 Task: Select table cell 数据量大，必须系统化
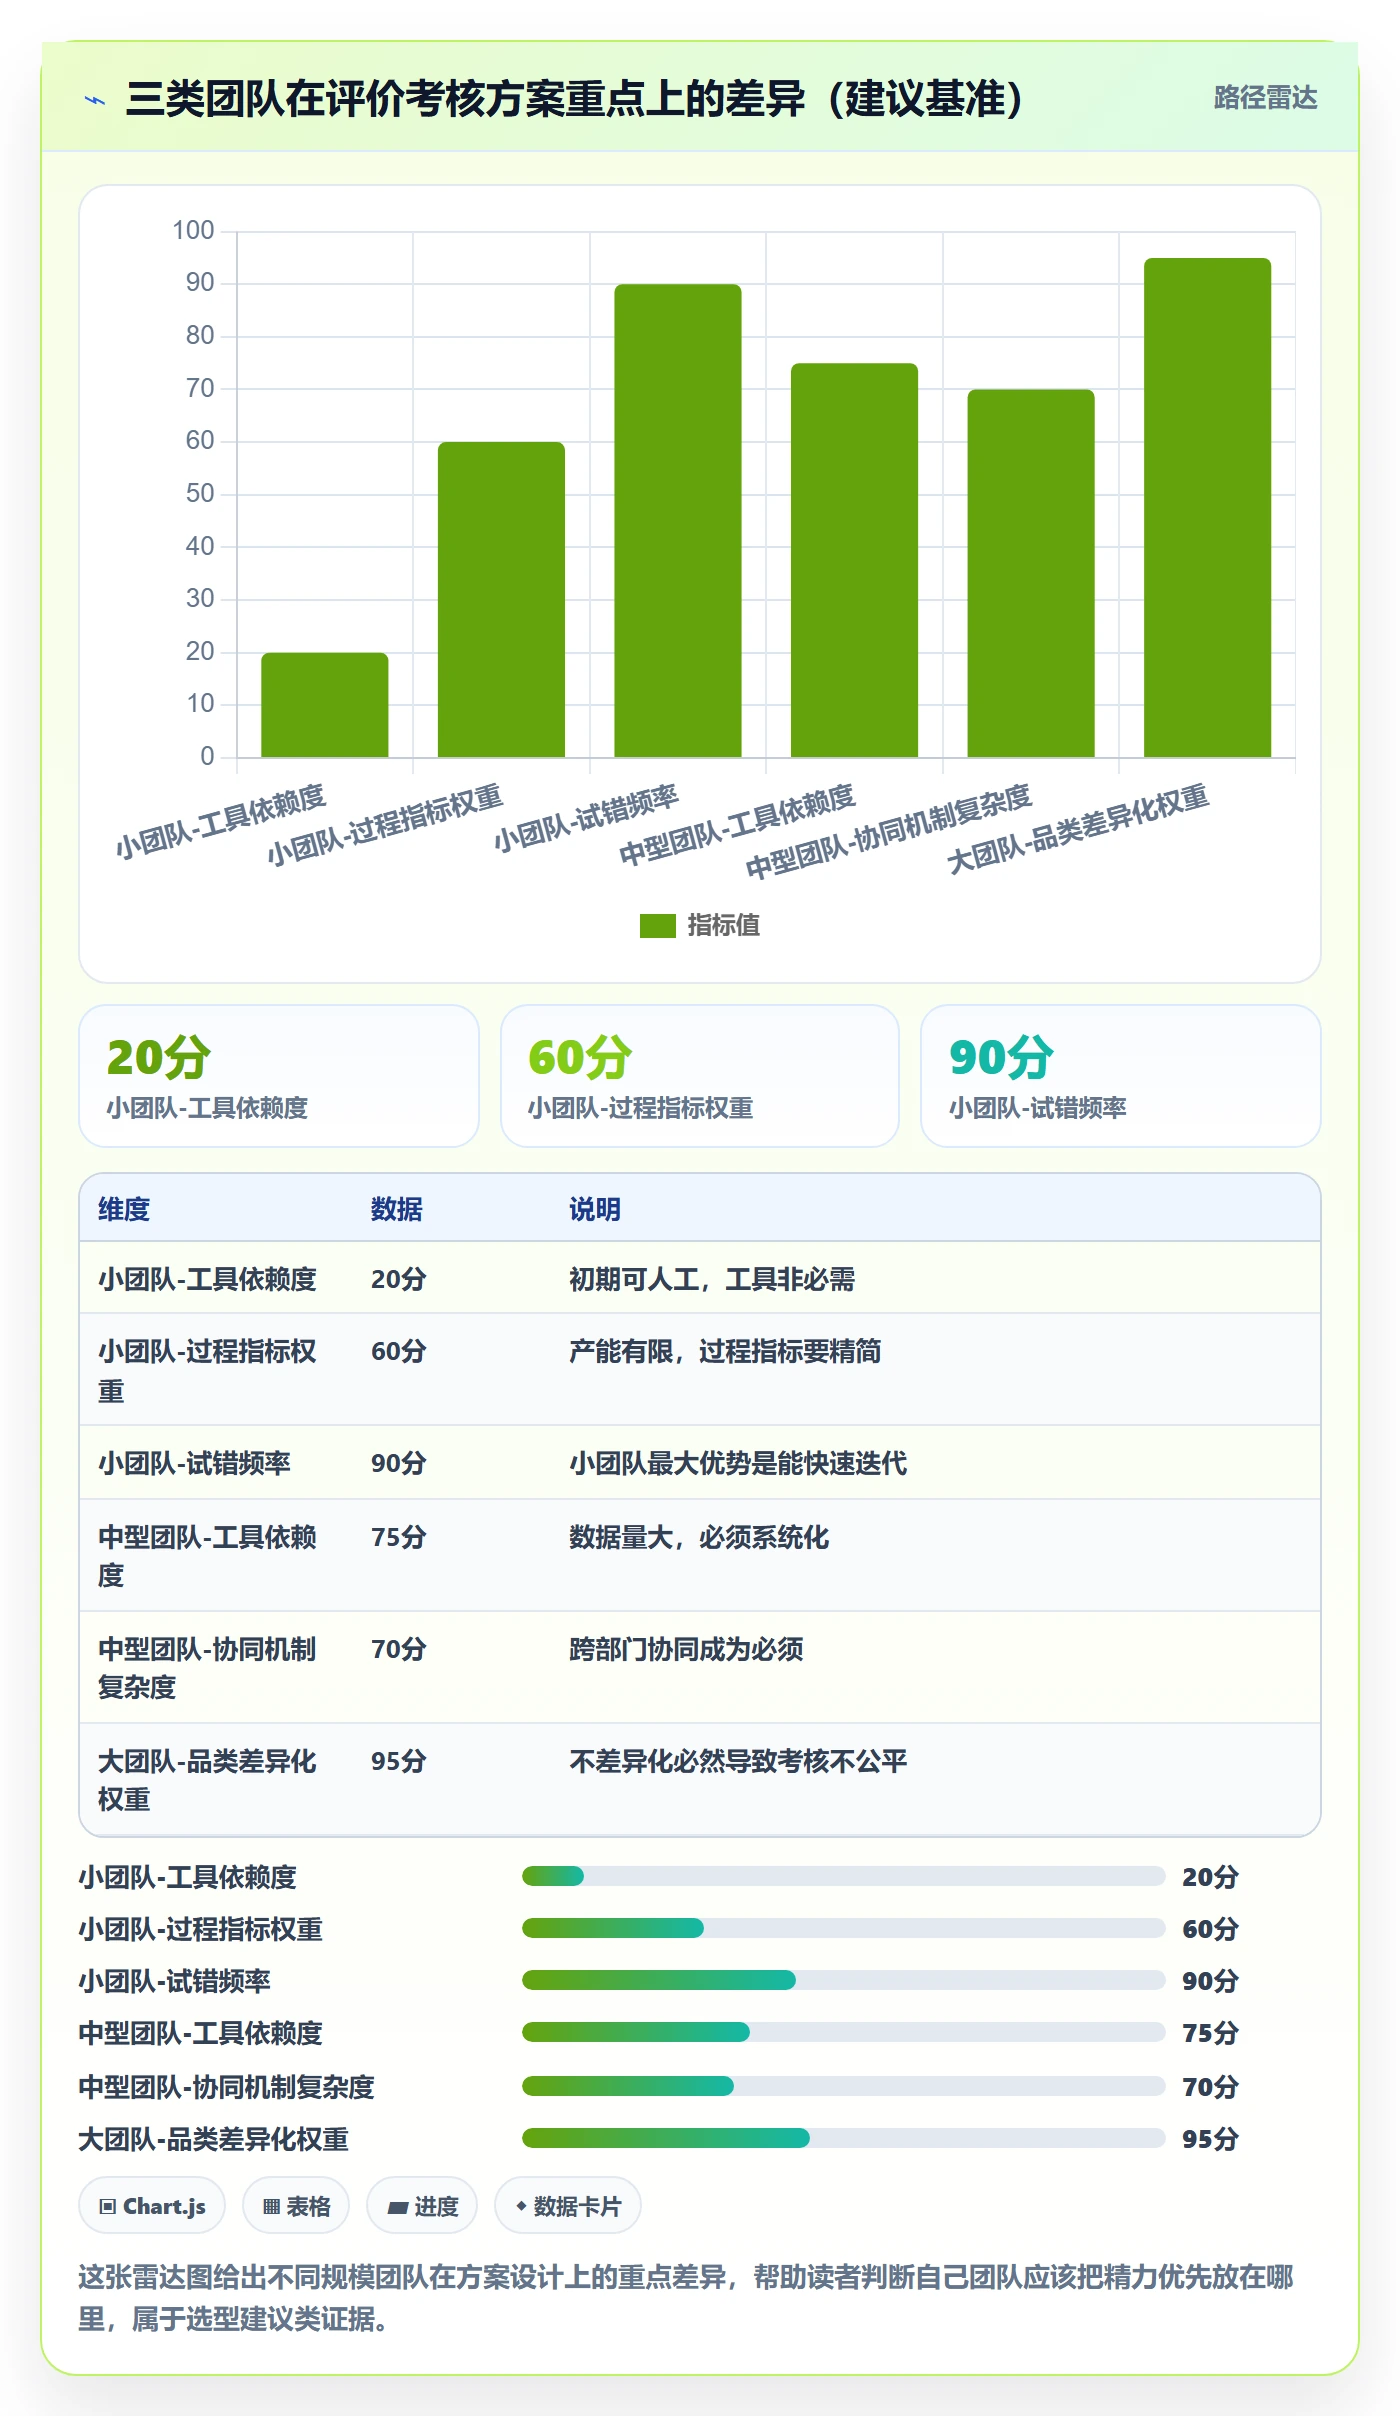point(699,1537)
